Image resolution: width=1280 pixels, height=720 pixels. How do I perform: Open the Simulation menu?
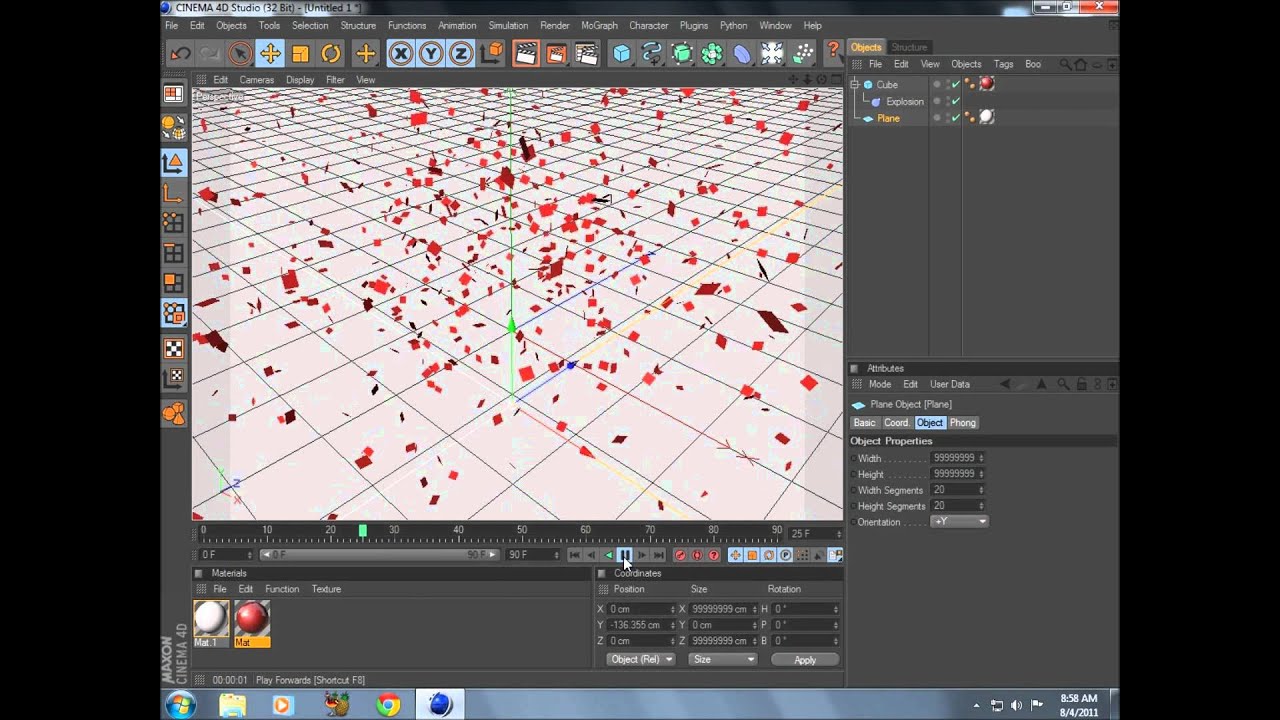tap(508, 25)
